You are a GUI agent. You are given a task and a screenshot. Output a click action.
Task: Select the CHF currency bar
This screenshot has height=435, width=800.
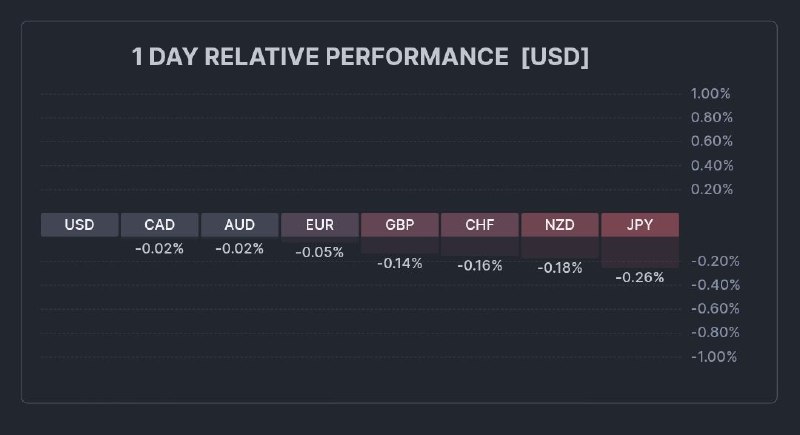pos(480,225)
